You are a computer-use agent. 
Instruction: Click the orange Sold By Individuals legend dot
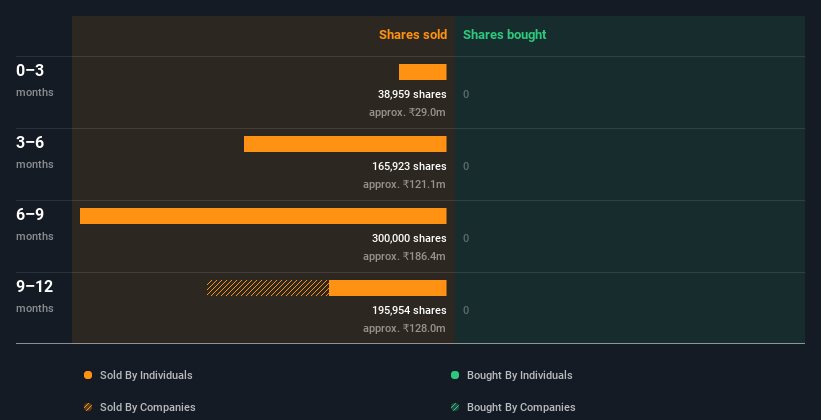88,375
